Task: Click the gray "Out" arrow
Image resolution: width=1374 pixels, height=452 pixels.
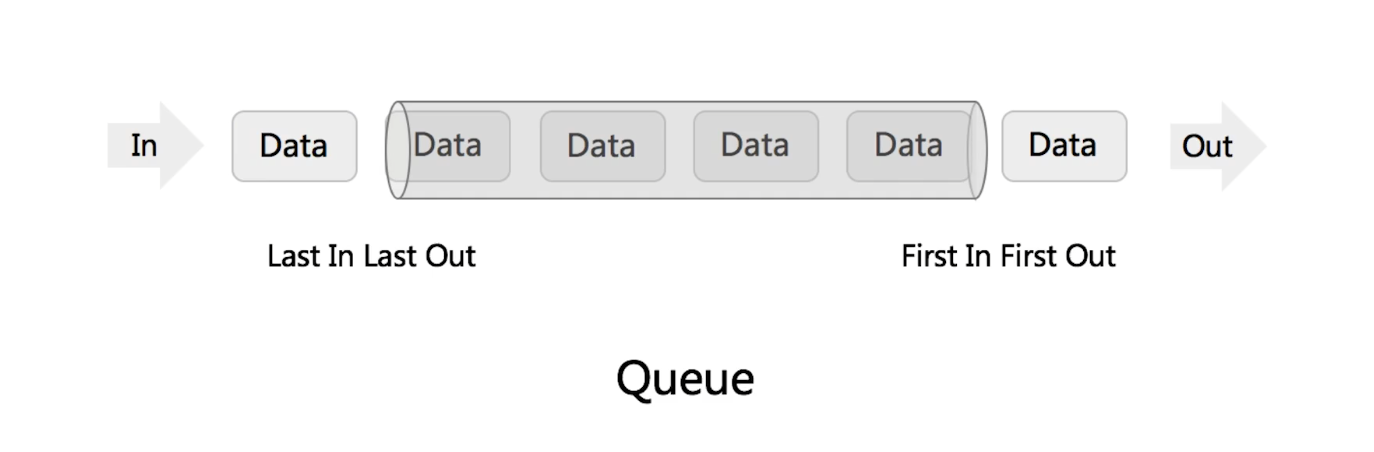Action: coord(1212,146)
